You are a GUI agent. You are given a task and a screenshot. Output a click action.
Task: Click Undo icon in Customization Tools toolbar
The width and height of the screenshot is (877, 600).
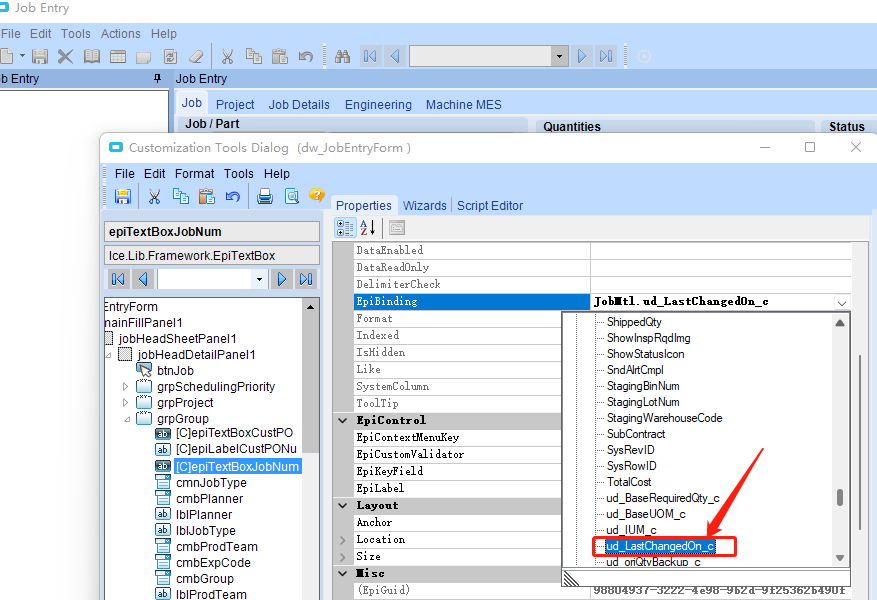tap(233, 196)
